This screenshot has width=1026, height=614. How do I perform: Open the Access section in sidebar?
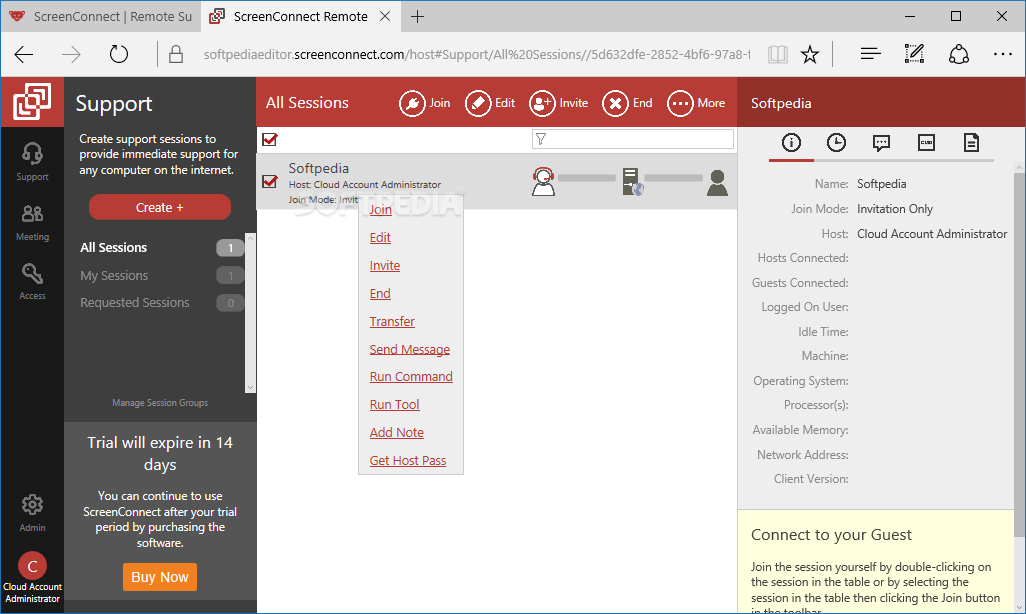pyautogui.click(x=32, y=281)
